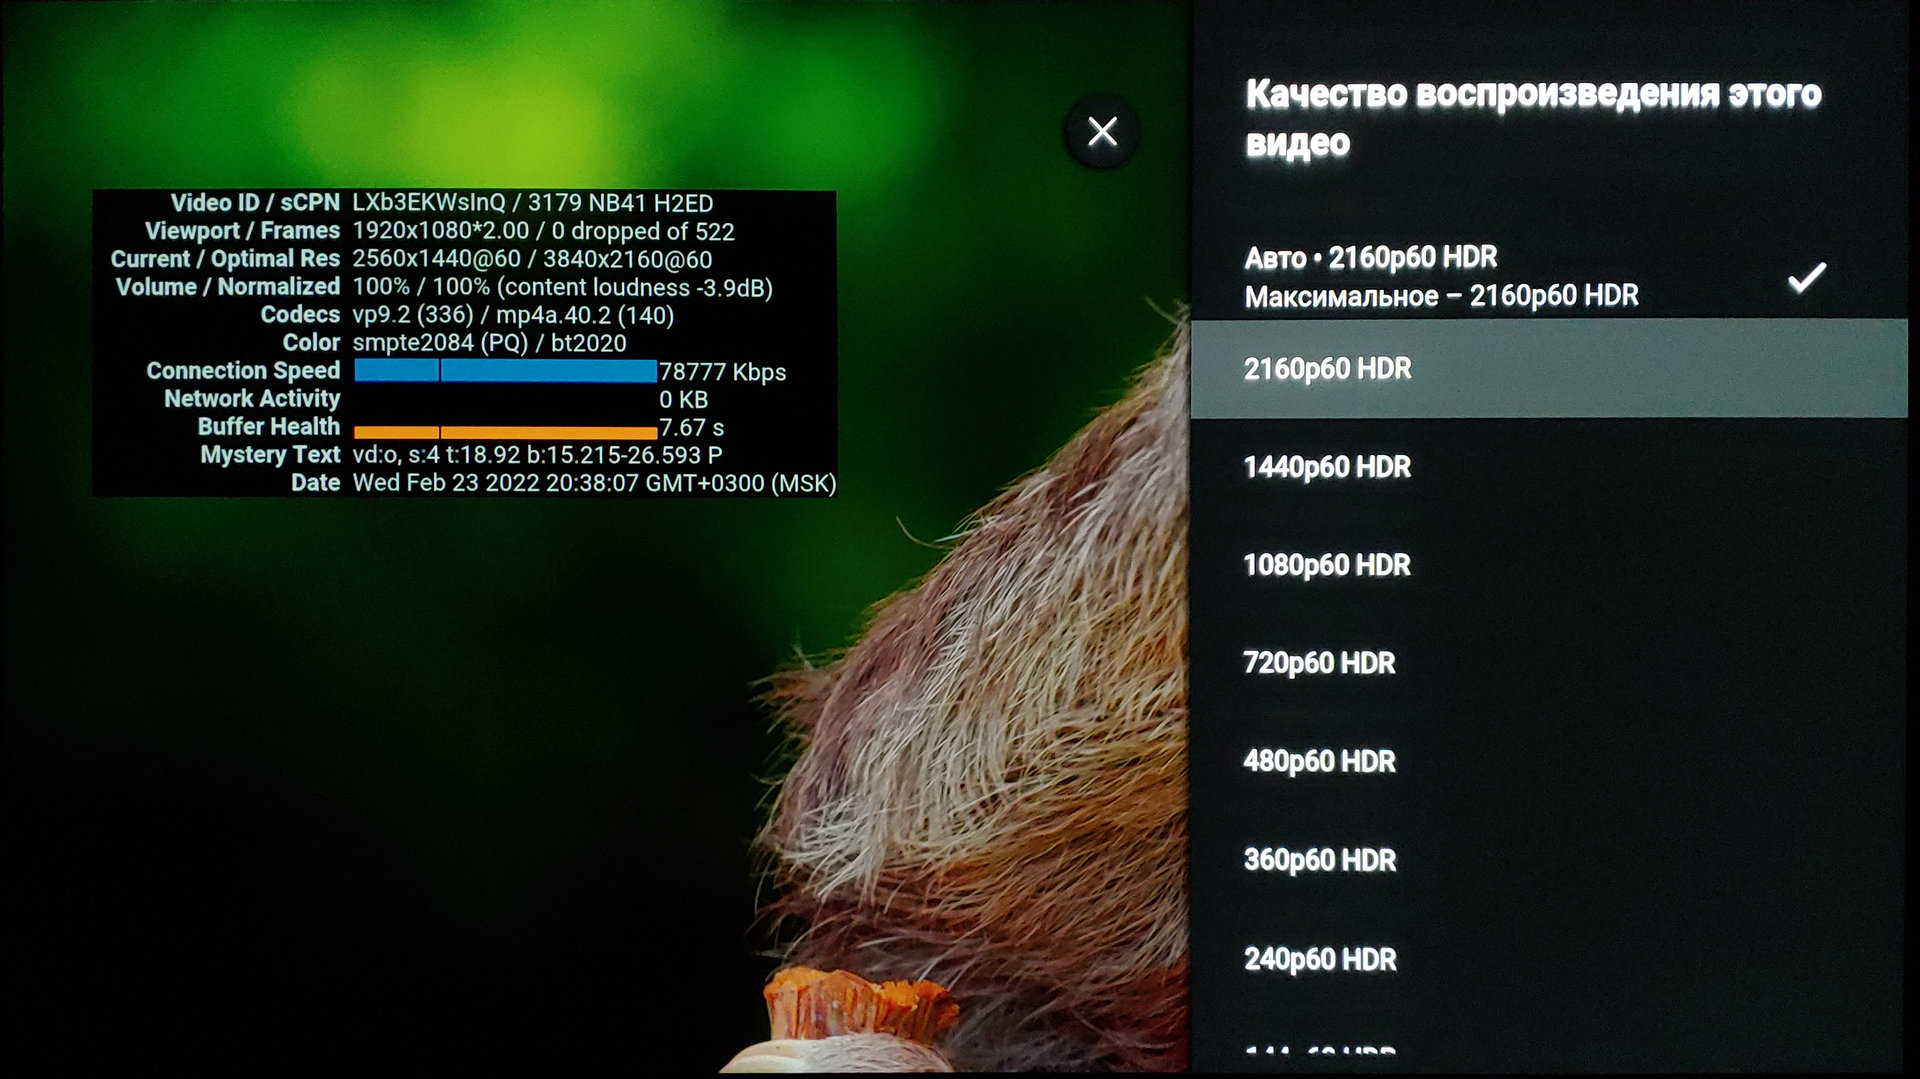Click the checkmark next to Авто quality

click(x=1806, y=278)
